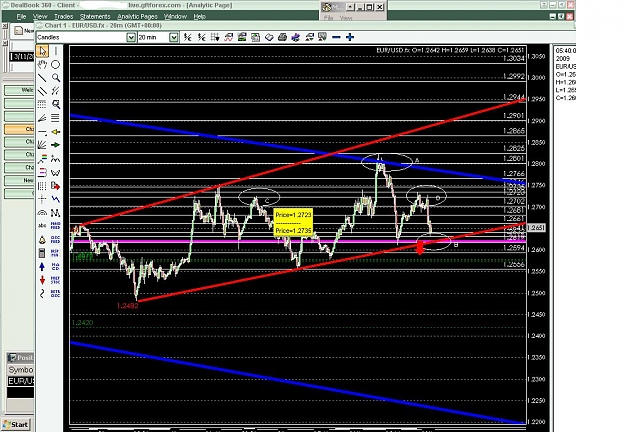The height and width of the screenshot is (432, 625).
Task: Select the horizontal lines Fibonacci retracement tool
Action: point(56,118)
